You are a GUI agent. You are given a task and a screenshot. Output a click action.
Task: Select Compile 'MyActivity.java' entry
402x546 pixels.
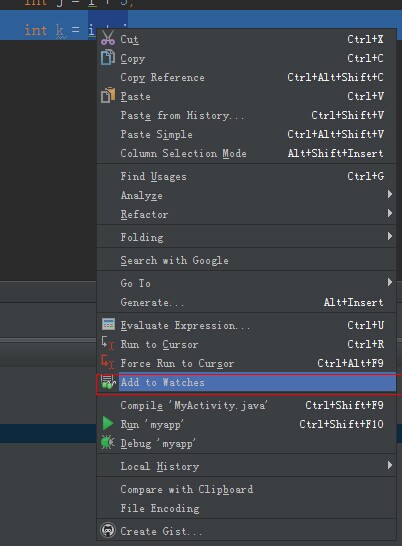point(246,405)
